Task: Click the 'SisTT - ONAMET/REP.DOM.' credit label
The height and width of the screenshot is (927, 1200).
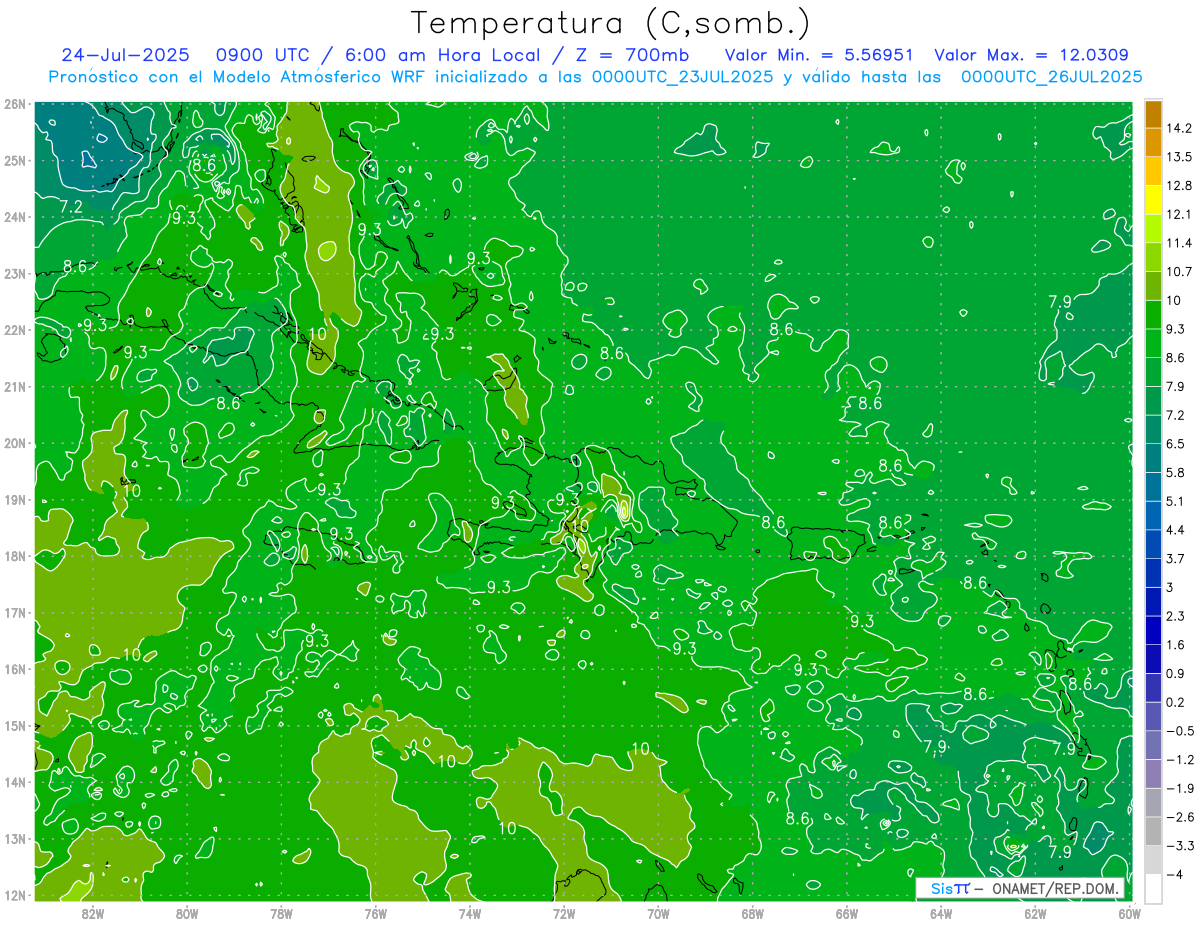Action: [1020, 889]
